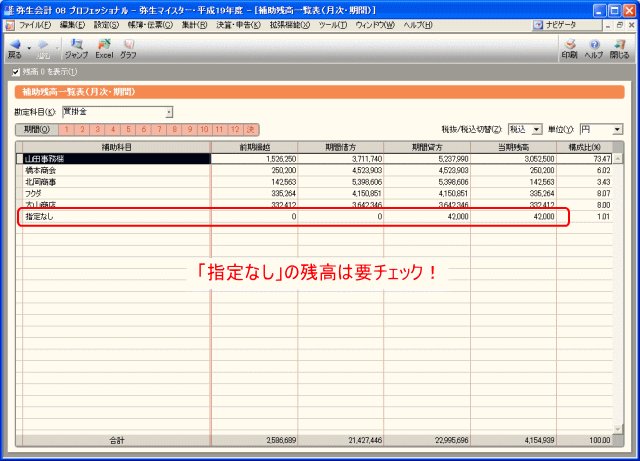The image size is (640, 461).
Task: Open the 編集 menu
Action: [x=72, y=25]
